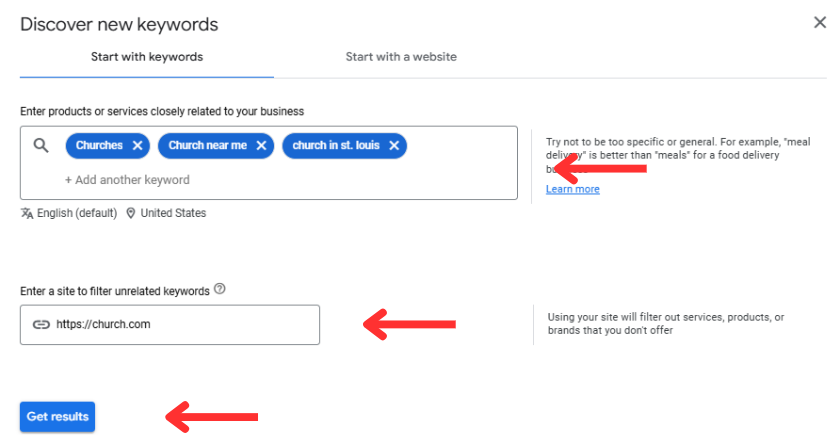The height and width of the screenshot is (439, 840).
Task: Select the Churches keyword chip label
Action: click(x=99, y=146)
